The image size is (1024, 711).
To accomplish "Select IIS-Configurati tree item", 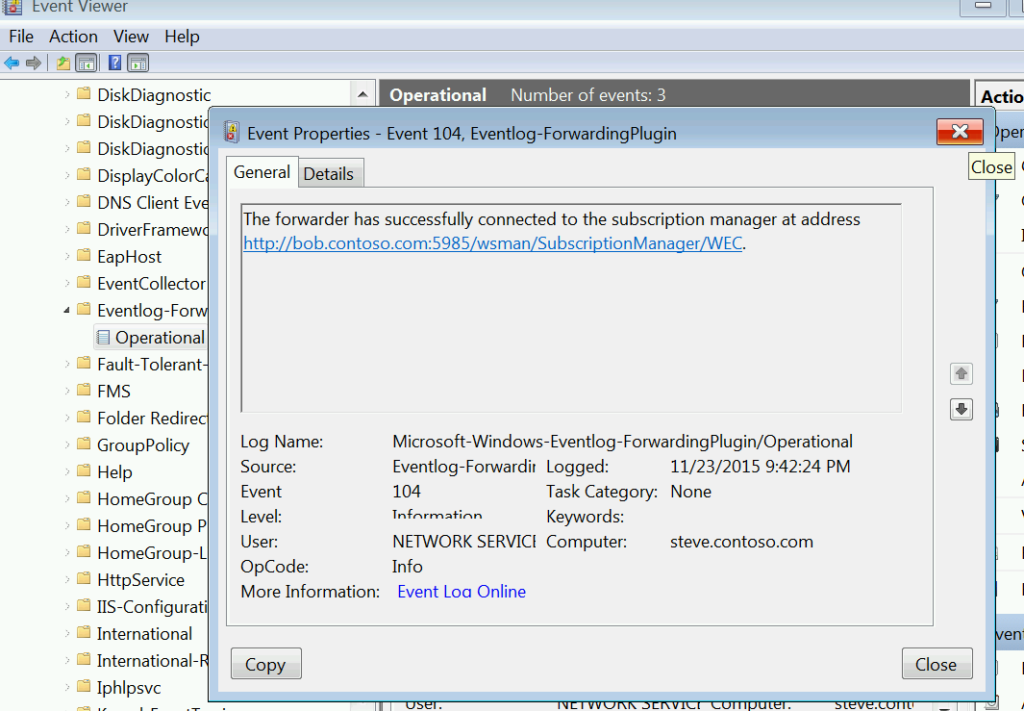I will pyautogui.click(x=152, y=607).
